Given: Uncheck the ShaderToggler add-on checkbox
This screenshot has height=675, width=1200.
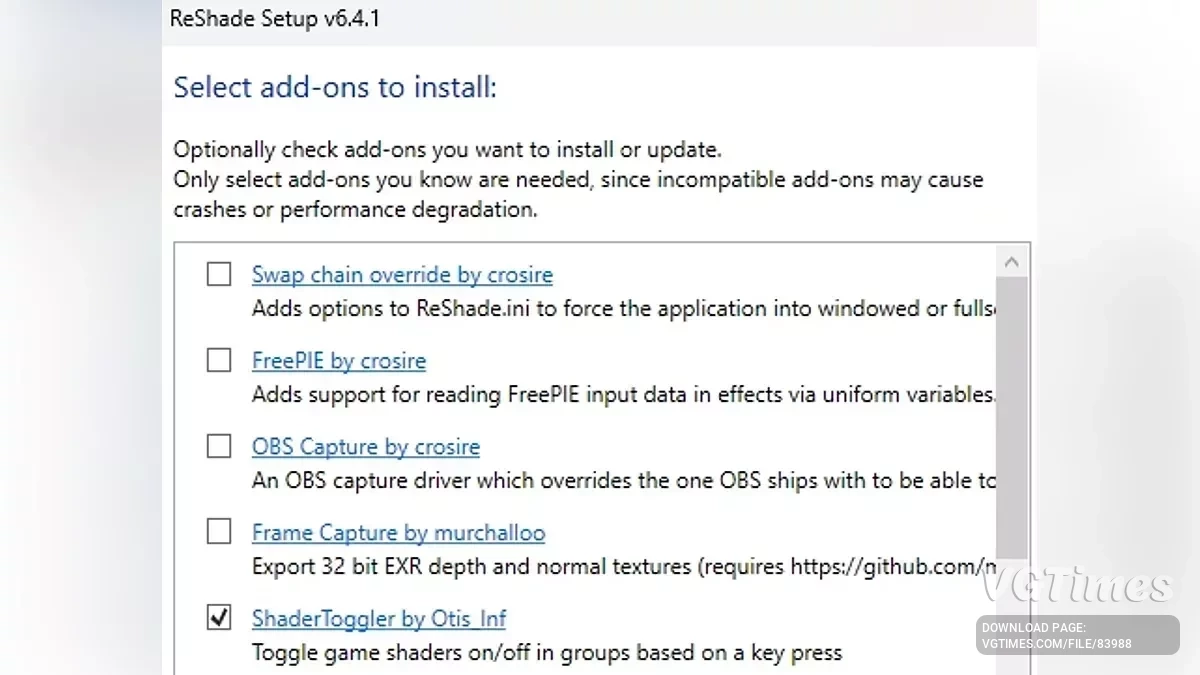Looking at the screenshot, I should [x=219, y=618].
